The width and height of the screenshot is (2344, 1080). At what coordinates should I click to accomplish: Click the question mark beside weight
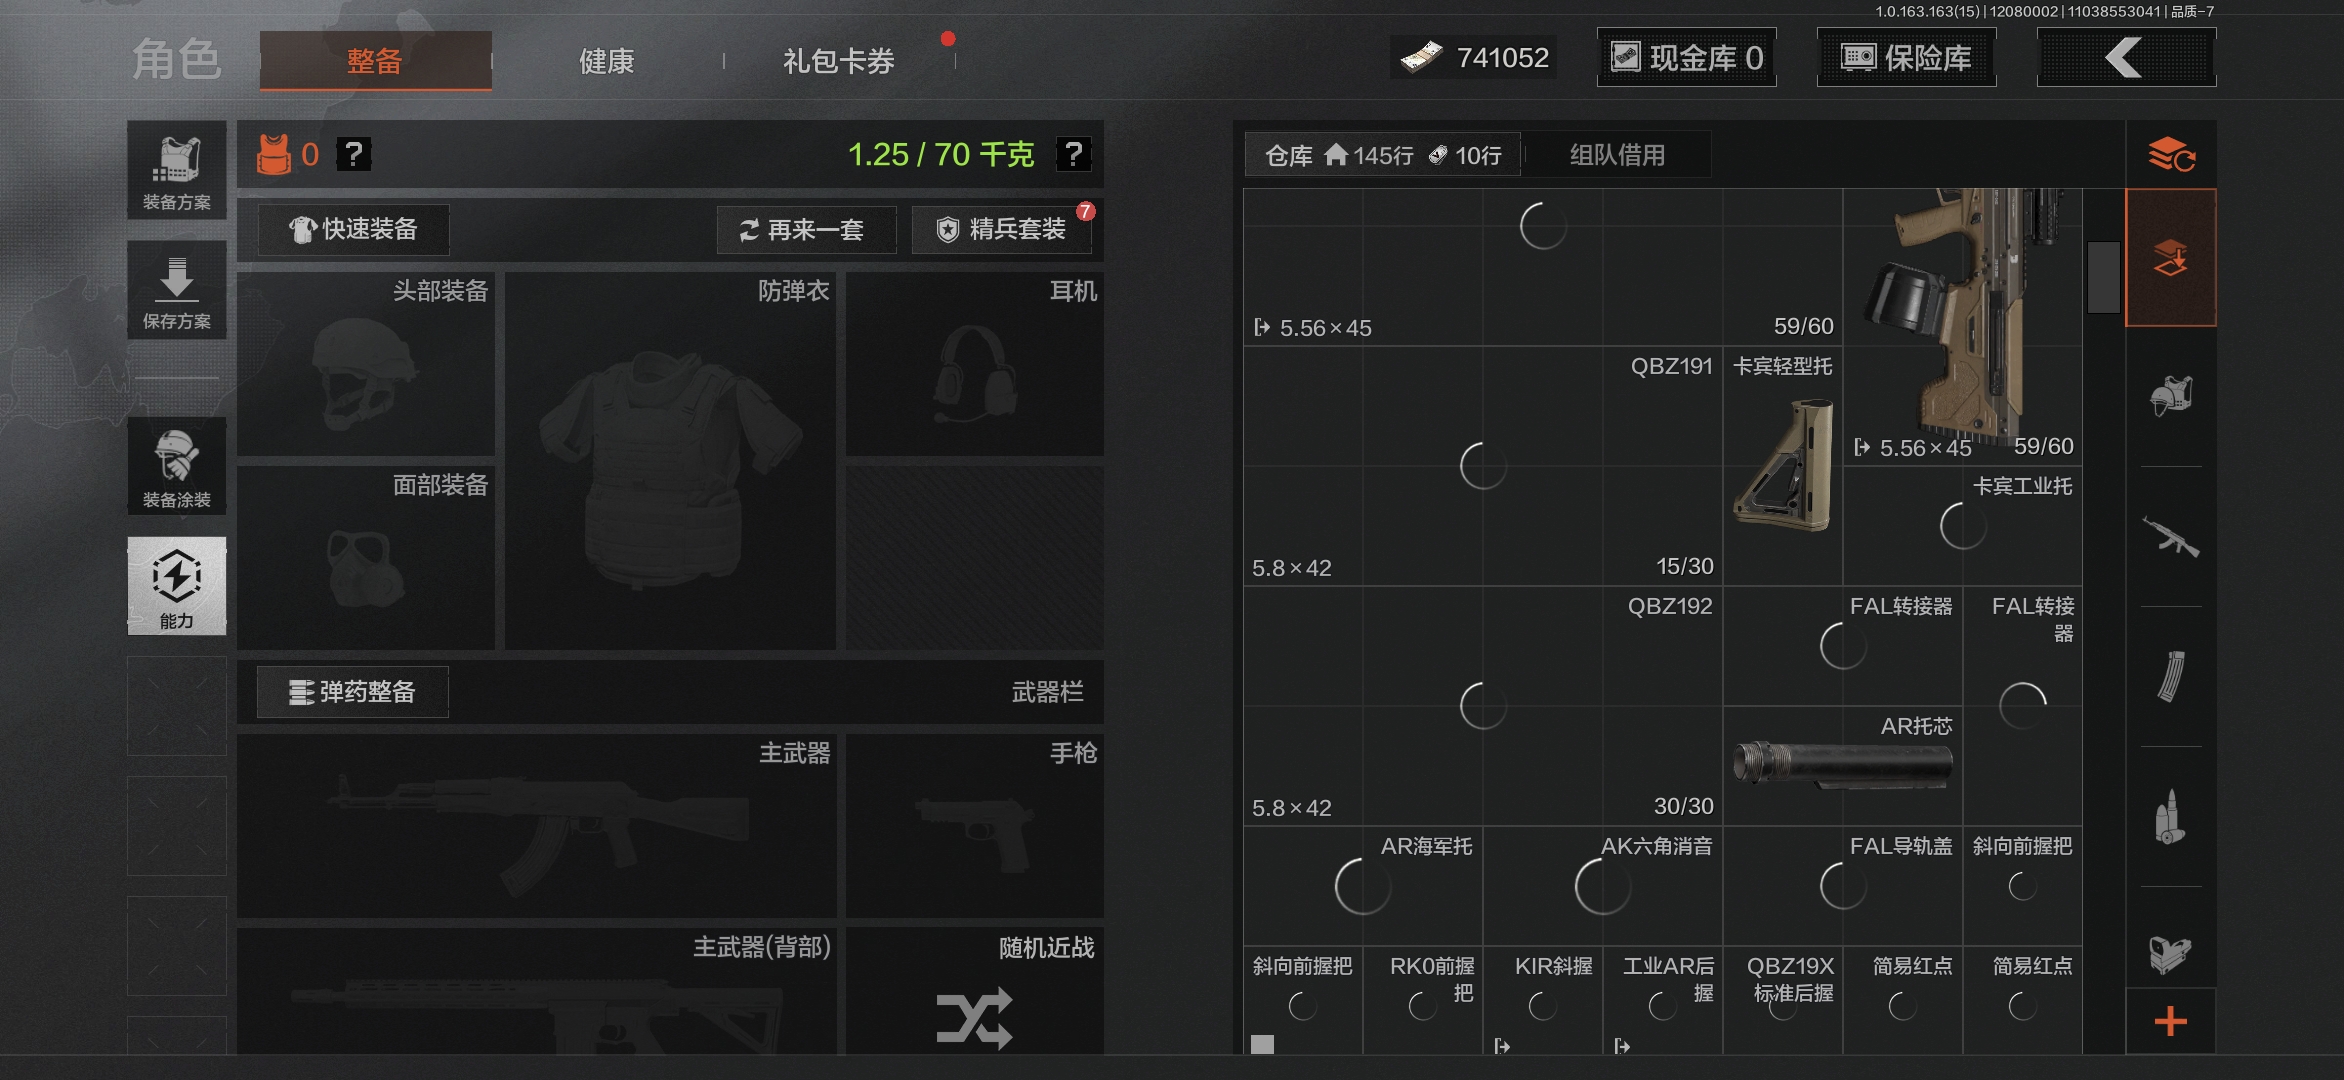pos(1073,154)
